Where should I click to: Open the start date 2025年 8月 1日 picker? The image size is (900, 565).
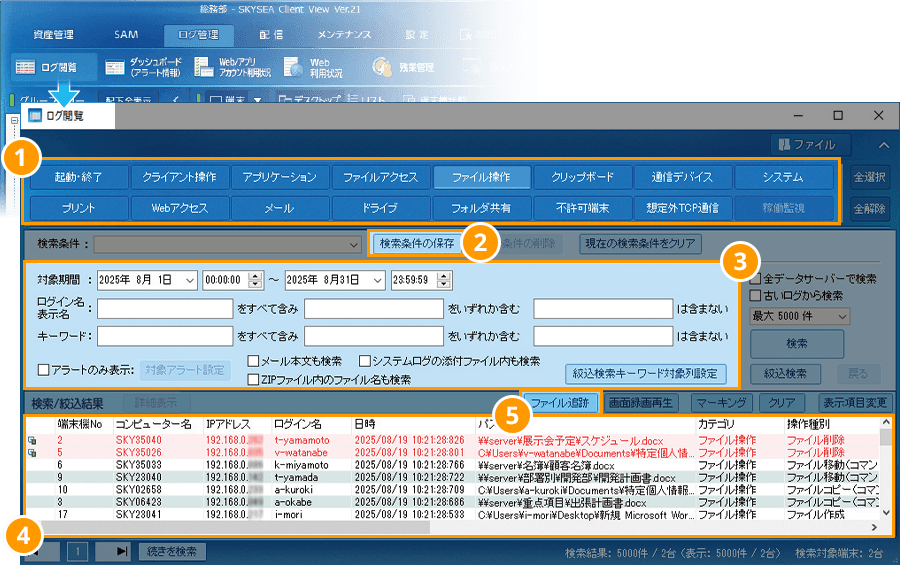pyautogui.click(x=190, y=281)
